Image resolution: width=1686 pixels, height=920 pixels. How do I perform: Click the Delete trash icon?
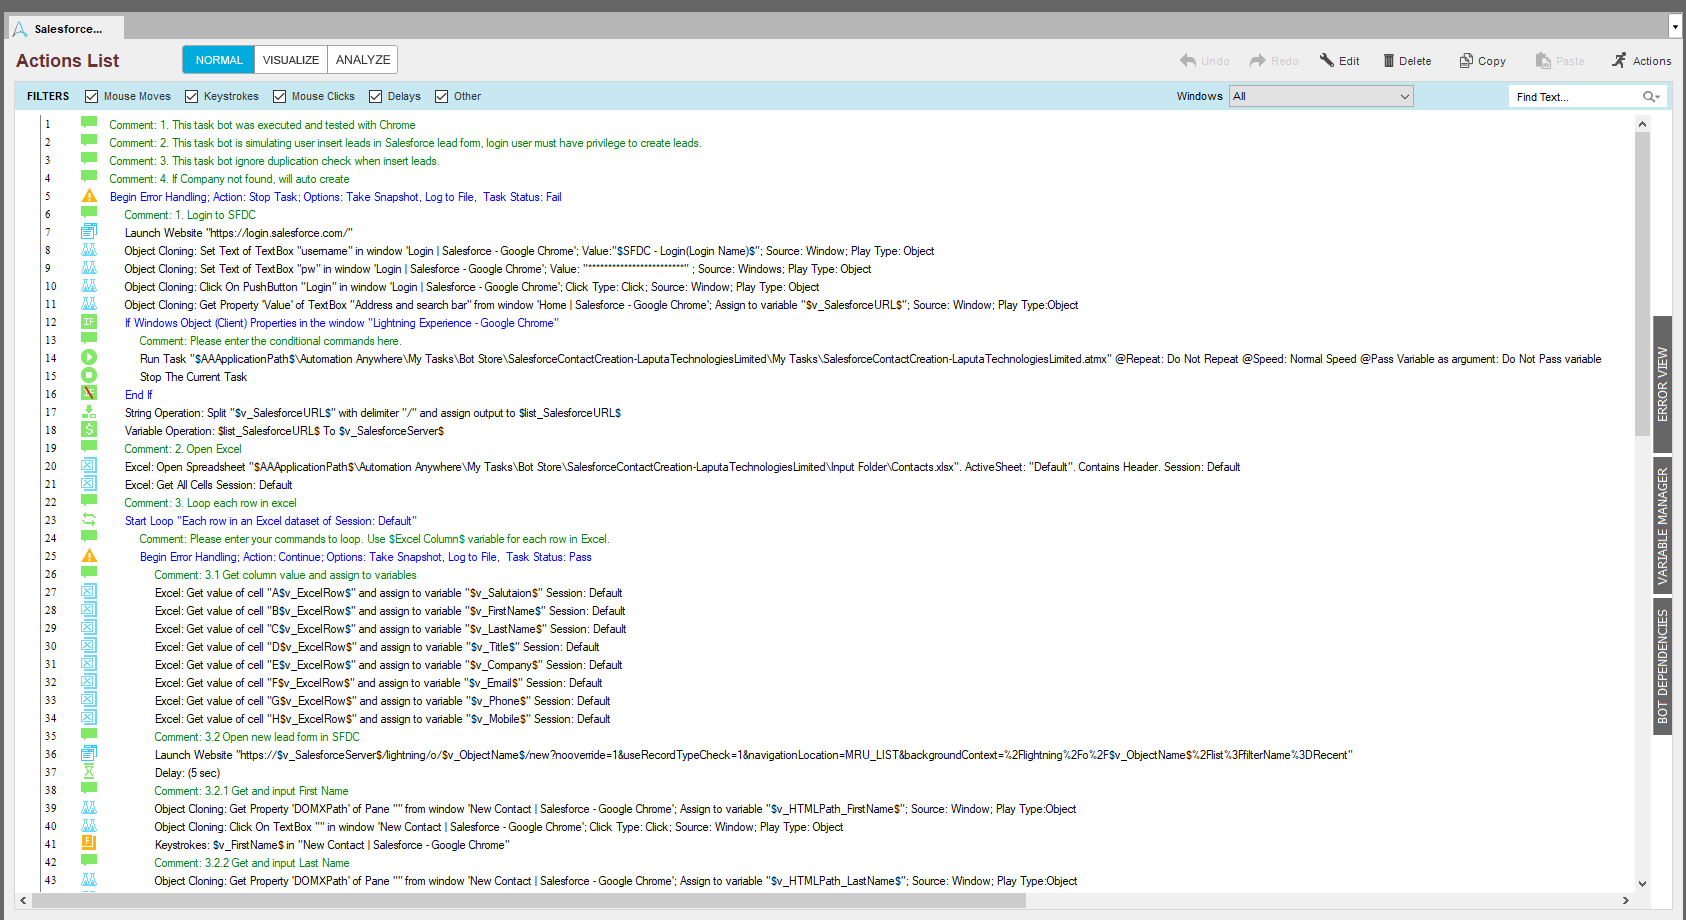point(1389,61)
